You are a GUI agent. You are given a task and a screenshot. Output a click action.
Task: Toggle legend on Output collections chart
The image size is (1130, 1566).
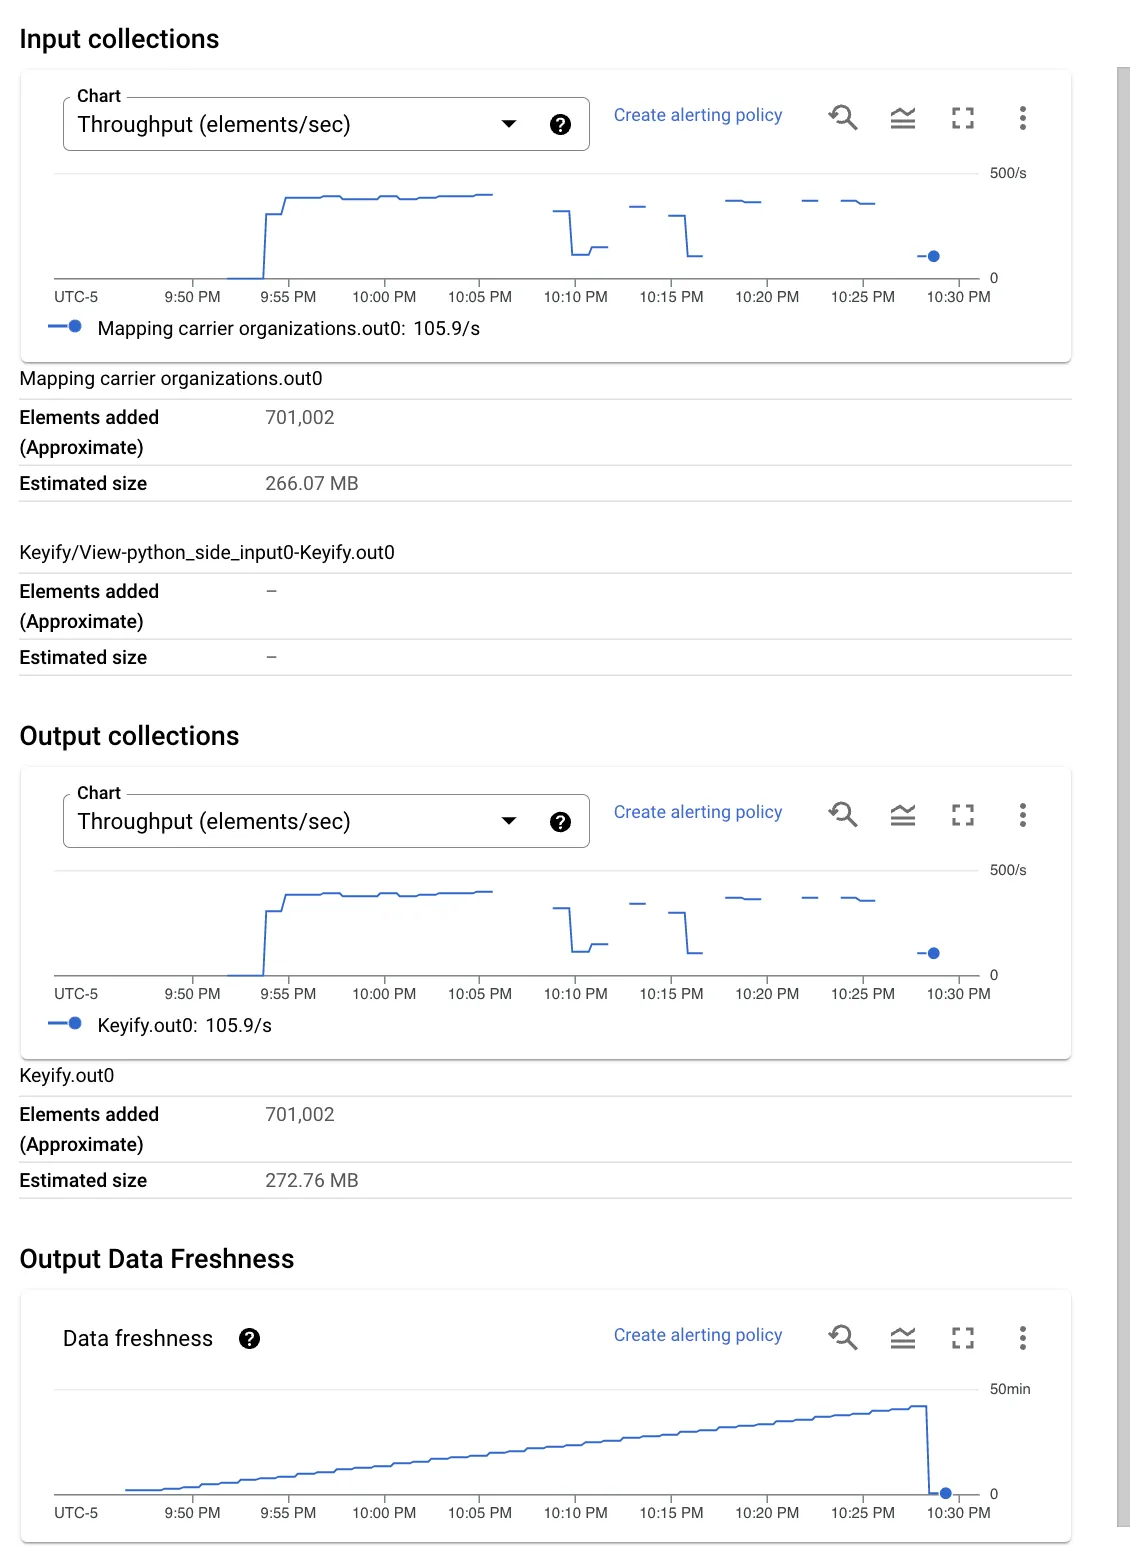pyautogui.click(x=903, y=815)
